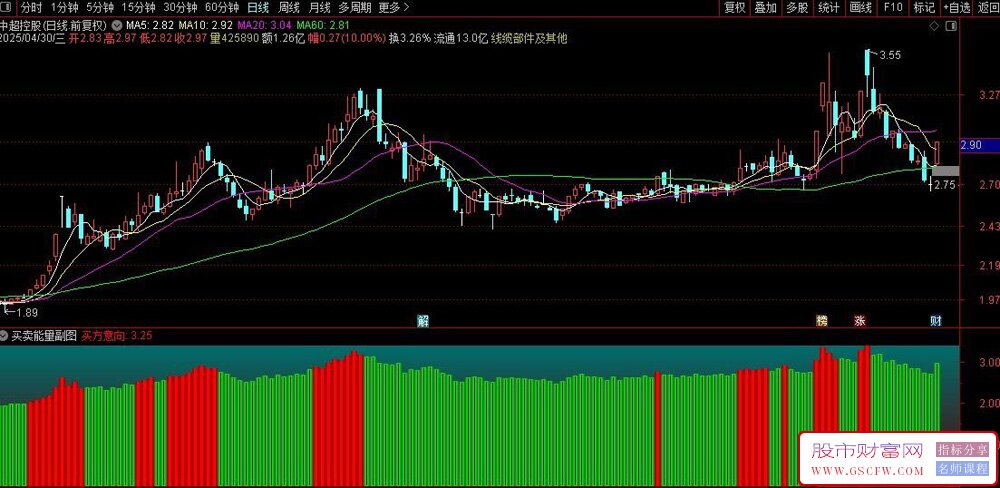Open the 财 event marker on timeline
Screen dimensions: 1000x488
pos(936,321)
